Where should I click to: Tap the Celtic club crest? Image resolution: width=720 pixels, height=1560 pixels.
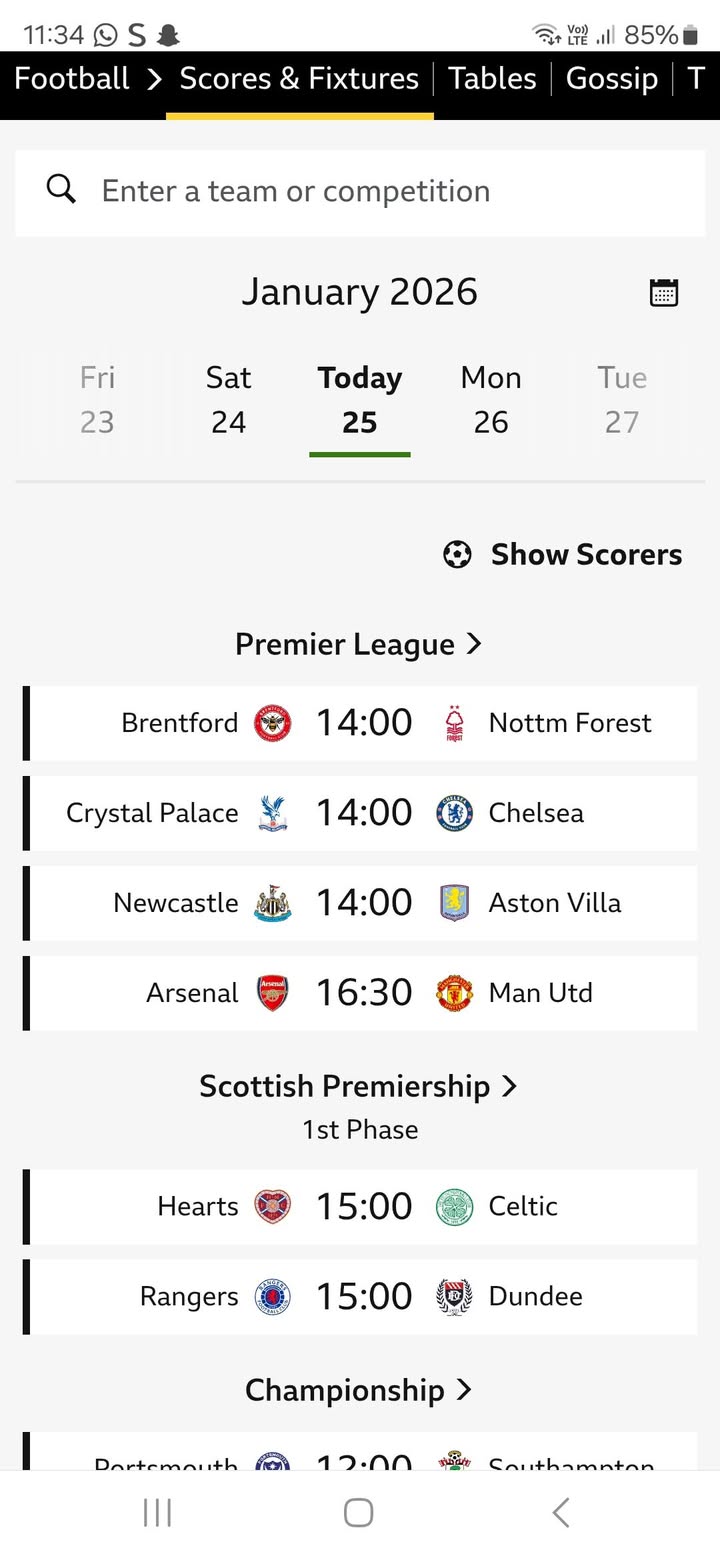[454, 1207]
